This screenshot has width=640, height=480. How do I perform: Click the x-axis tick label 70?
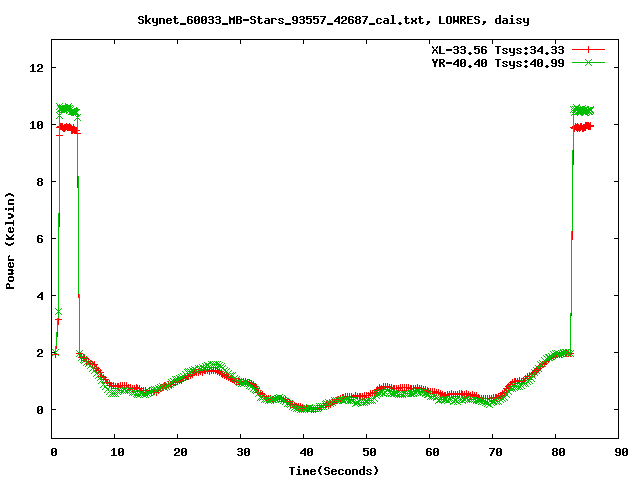[495, 452]
